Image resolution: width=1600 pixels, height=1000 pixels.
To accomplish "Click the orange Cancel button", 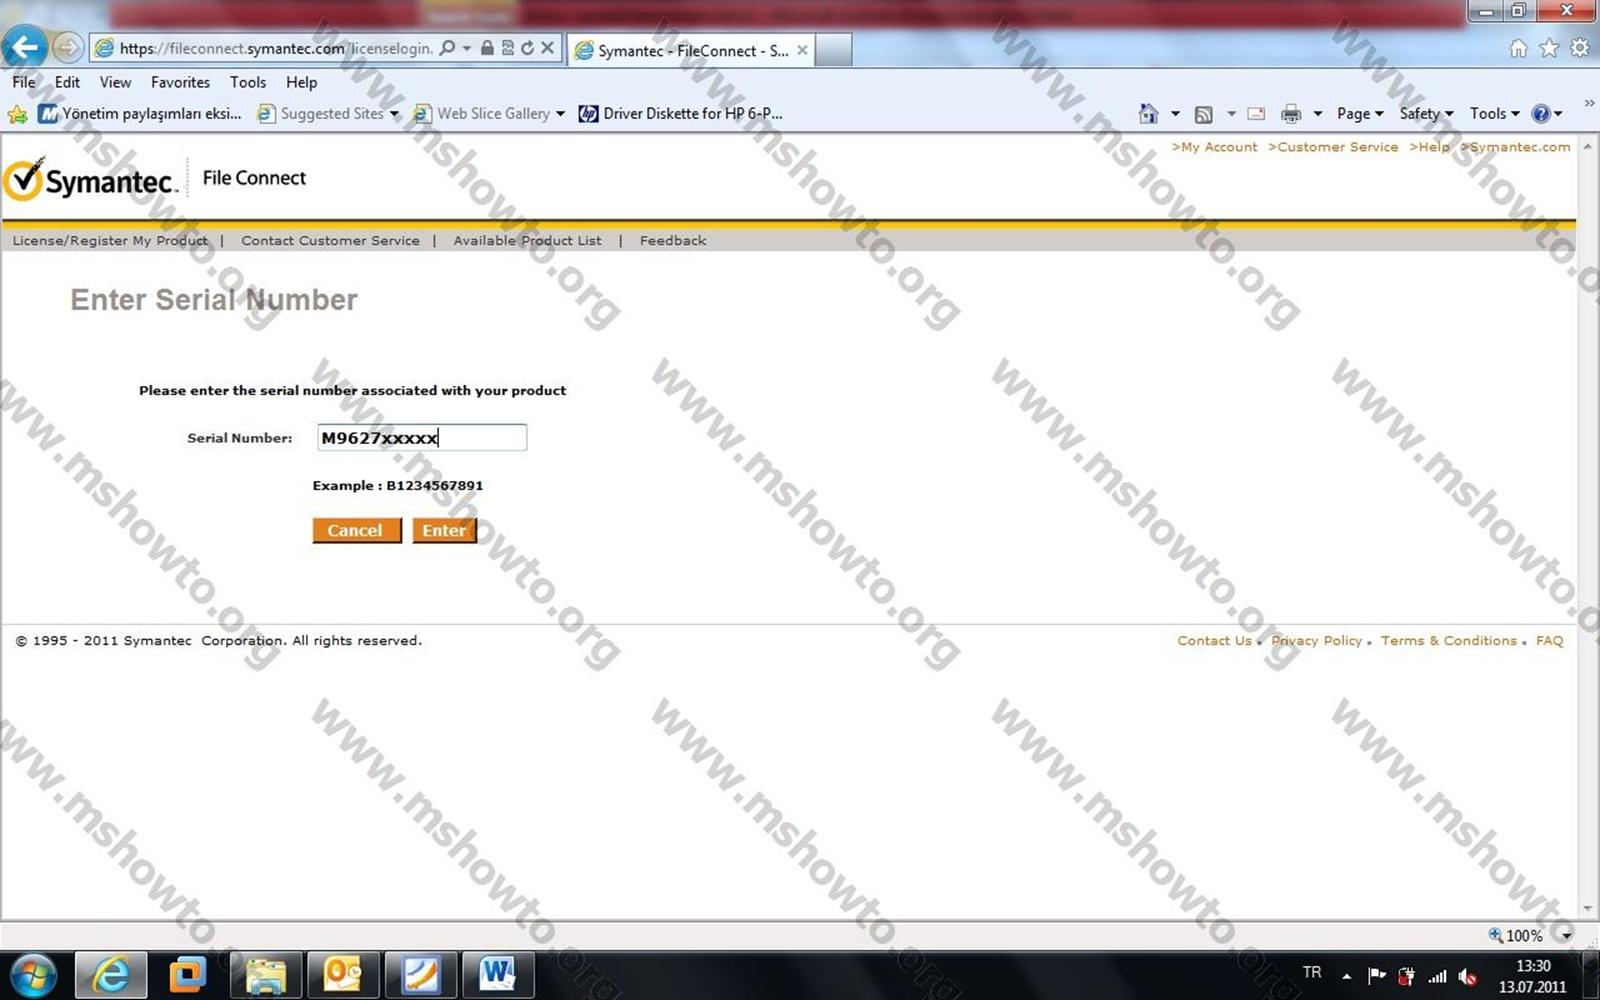I will 356,530.
